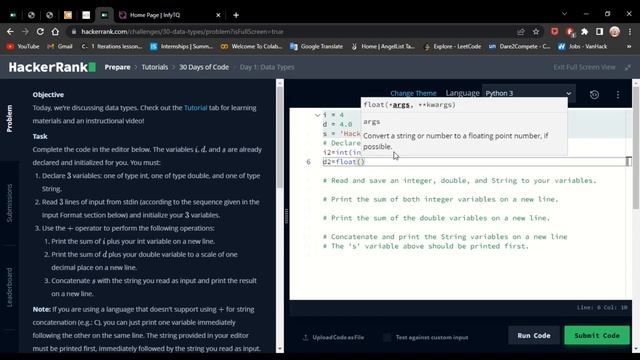
Task: Reload the page with the refresh icon
Action: coord(40,31)
